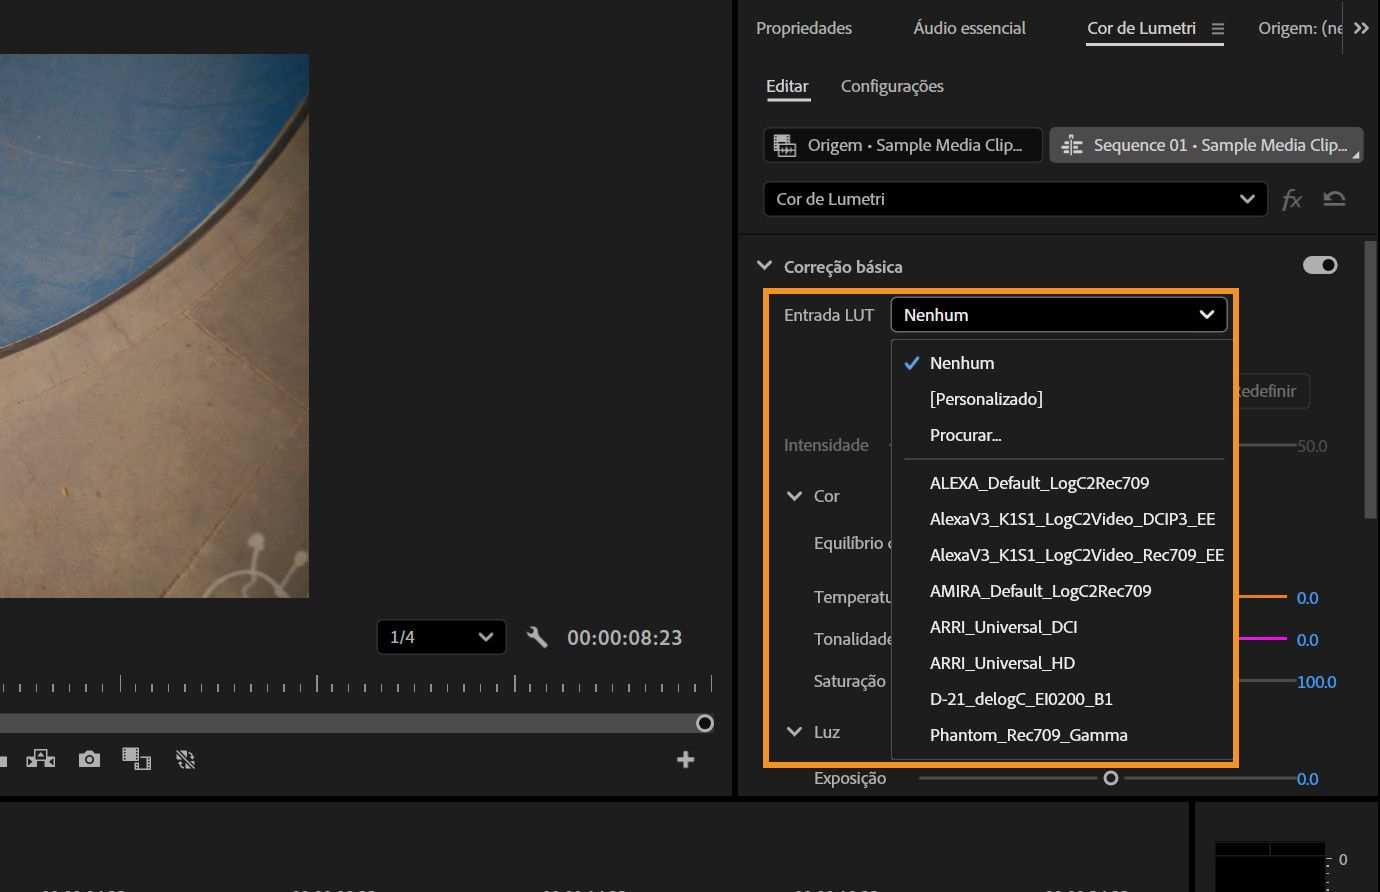Click the Export Frame camera icon
The width and height of the screenshot is (1380, 892).
click(x=89, y=759)
